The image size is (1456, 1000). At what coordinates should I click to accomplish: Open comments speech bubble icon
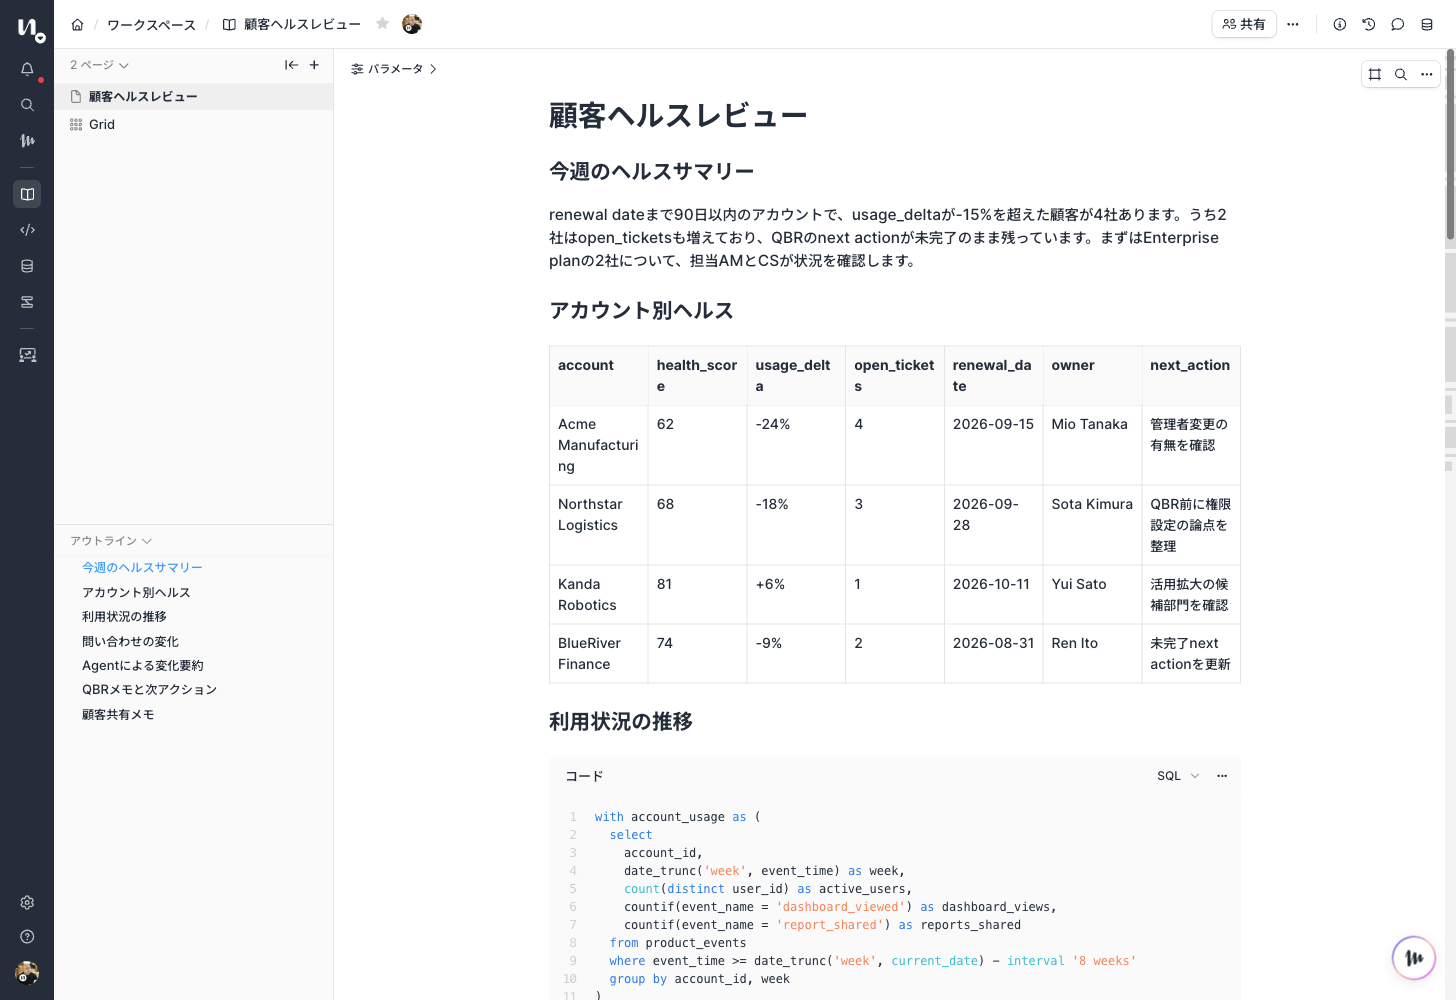click(1397, 24)
